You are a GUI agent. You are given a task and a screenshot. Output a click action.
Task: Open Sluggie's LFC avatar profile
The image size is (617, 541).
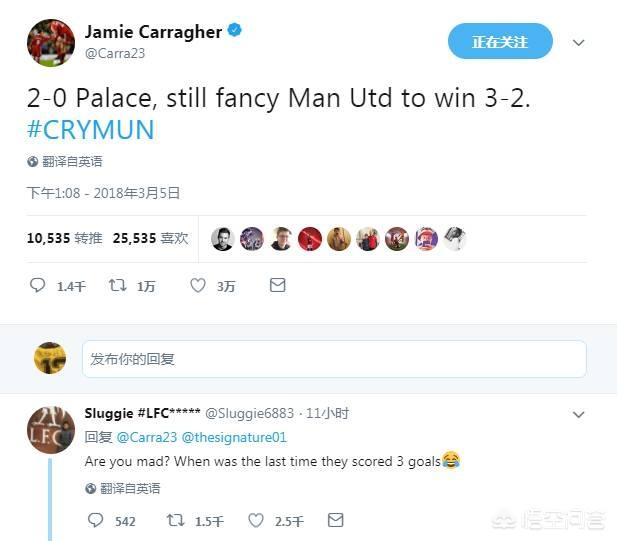click(x=51, y=430)
